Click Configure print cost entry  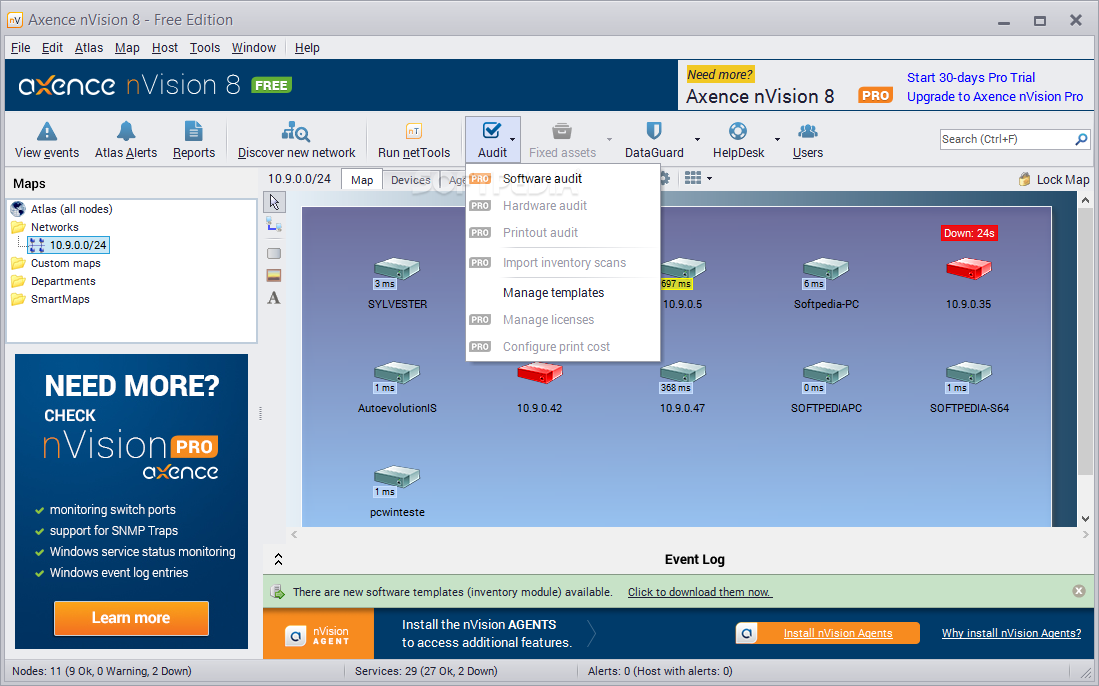563,347
